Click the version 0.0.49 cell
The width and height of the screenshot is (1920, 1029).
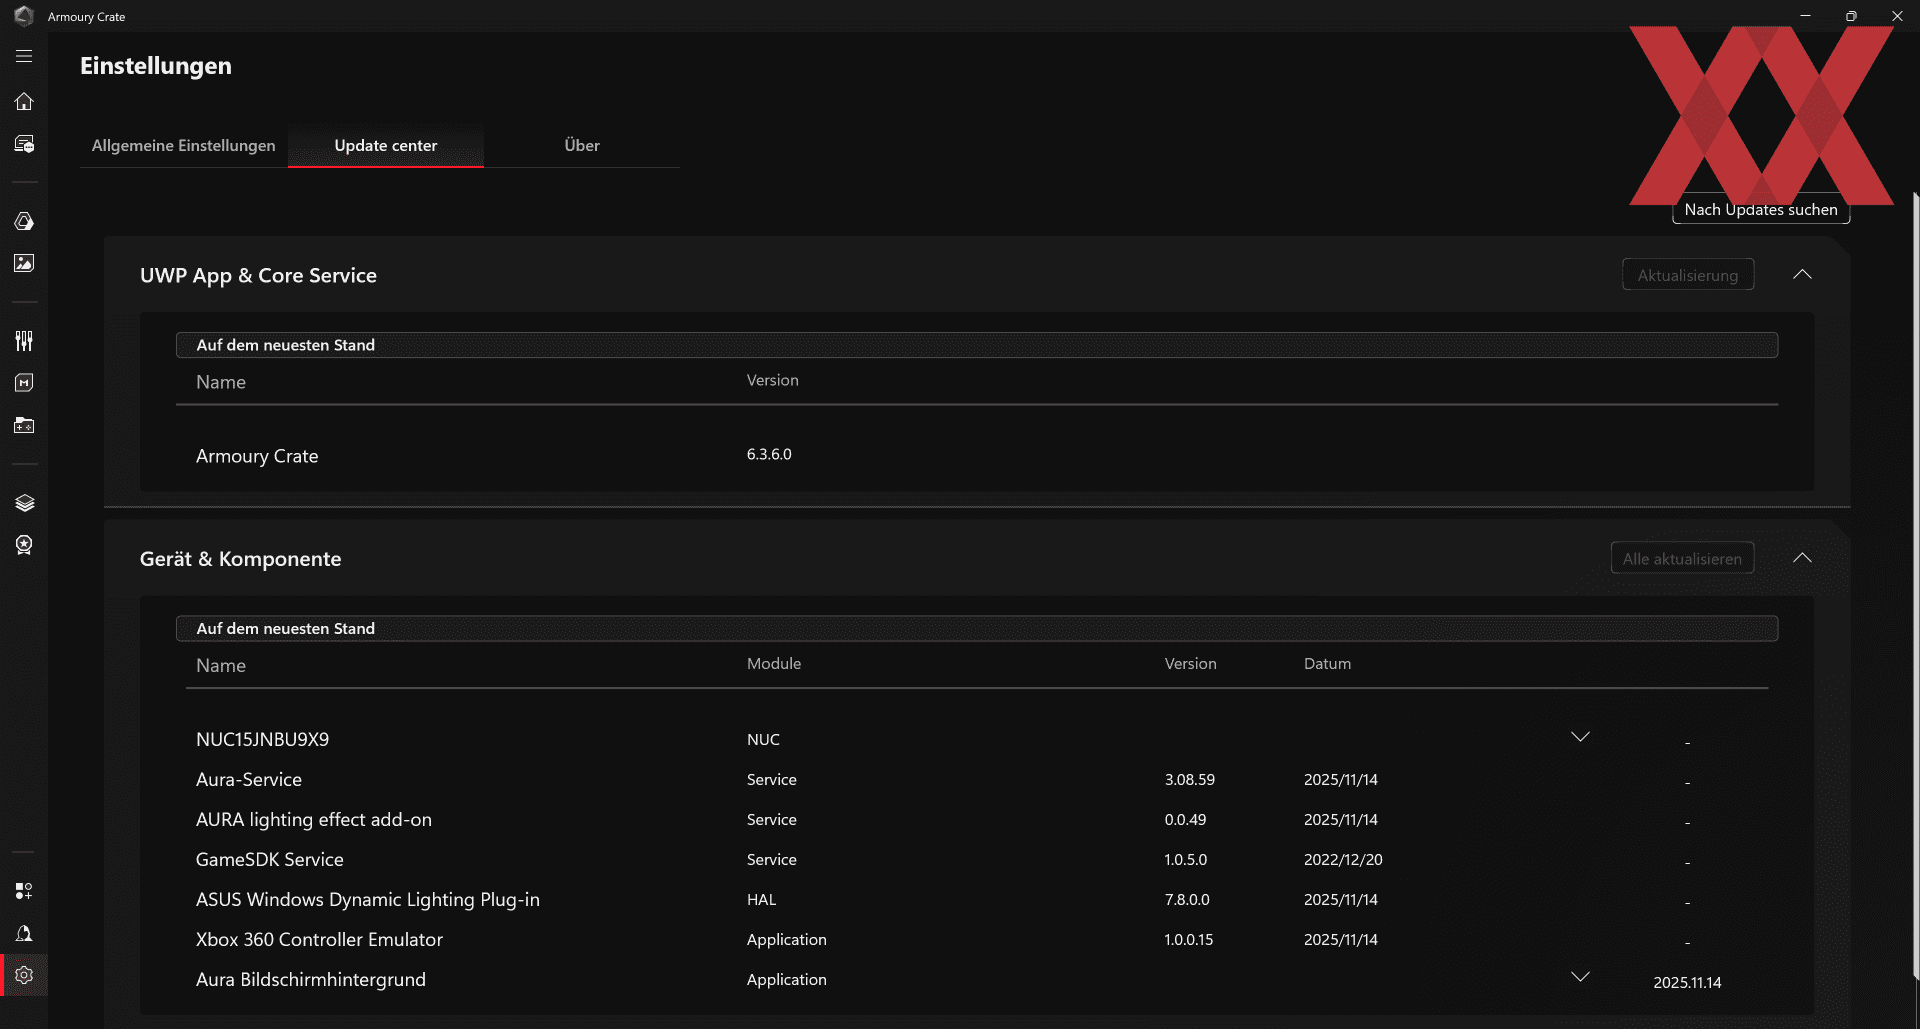[x=1186, y=819]
